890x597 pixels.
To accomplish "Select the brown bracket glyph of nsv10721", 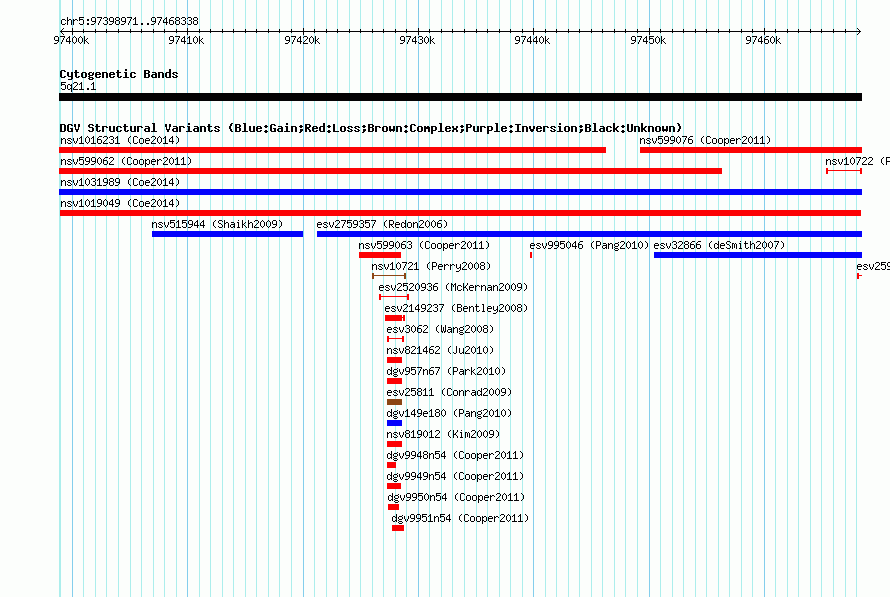I will 389,276.
